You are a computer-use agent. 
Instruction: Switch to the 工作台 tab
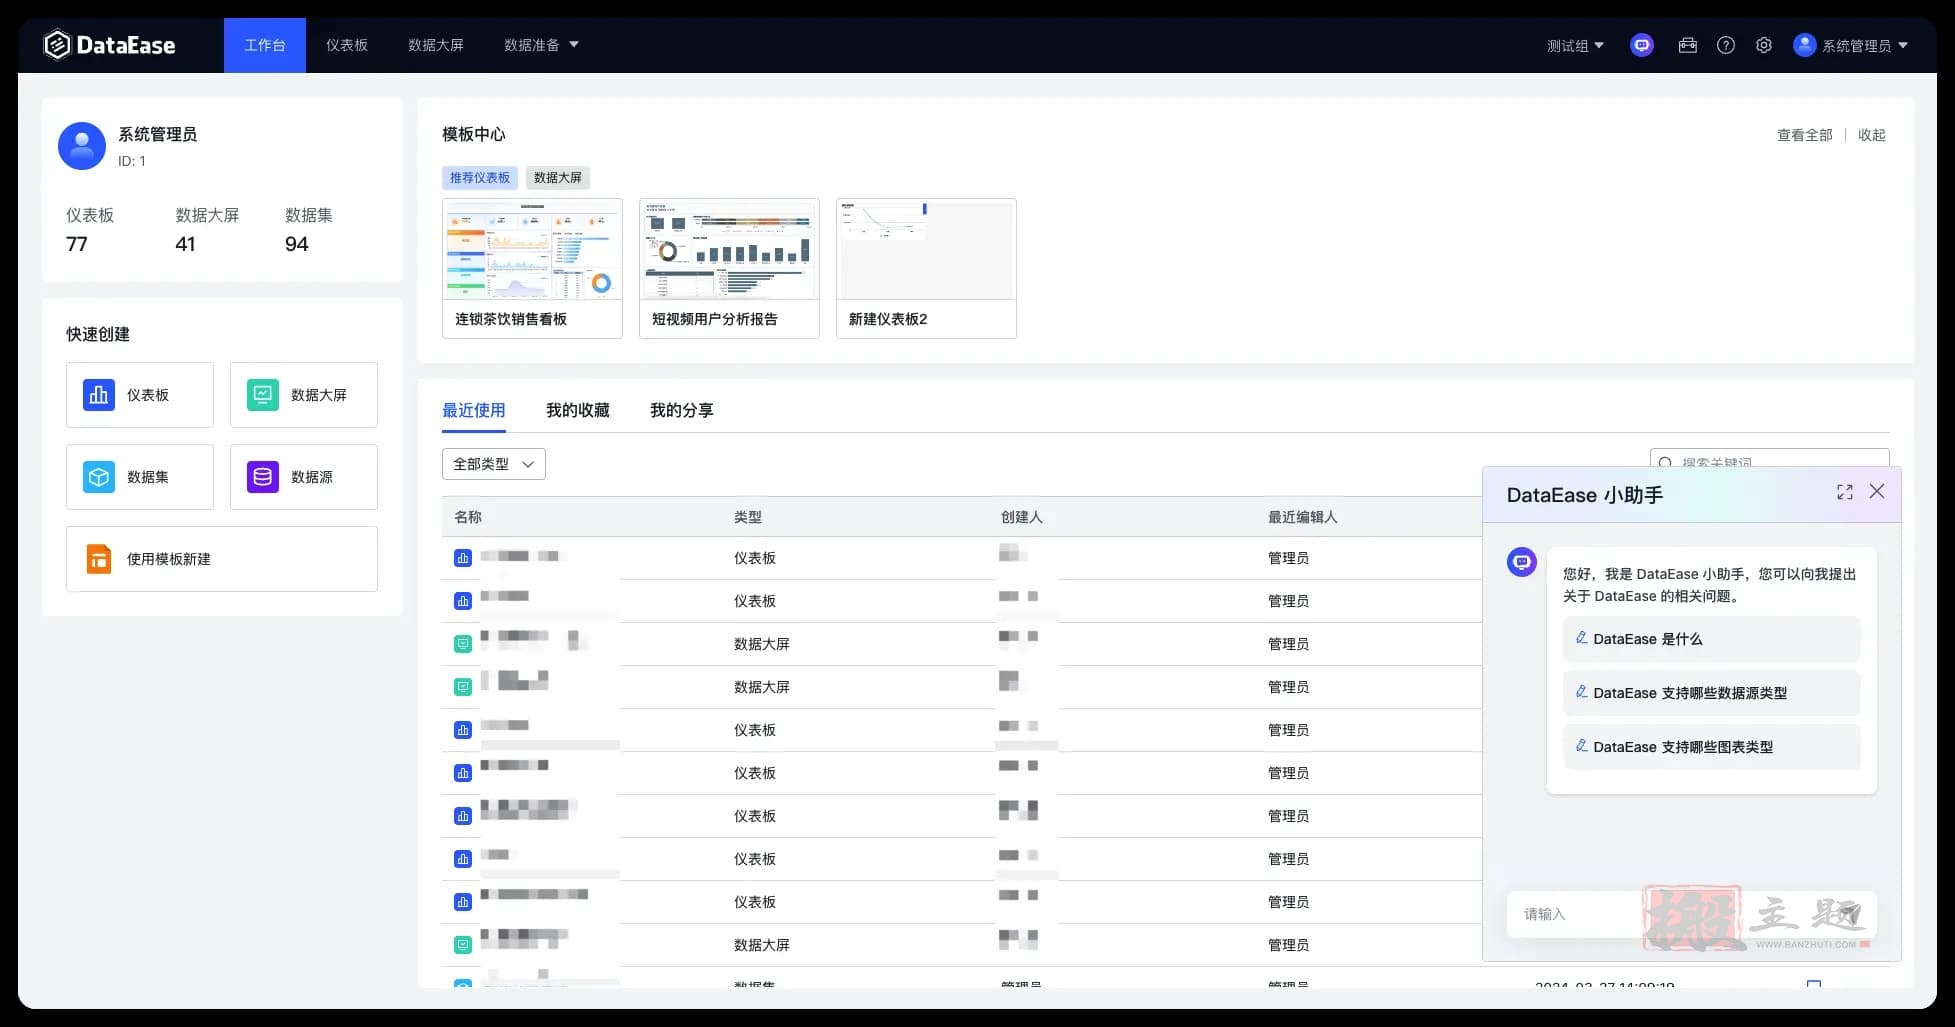coord(265,45)
